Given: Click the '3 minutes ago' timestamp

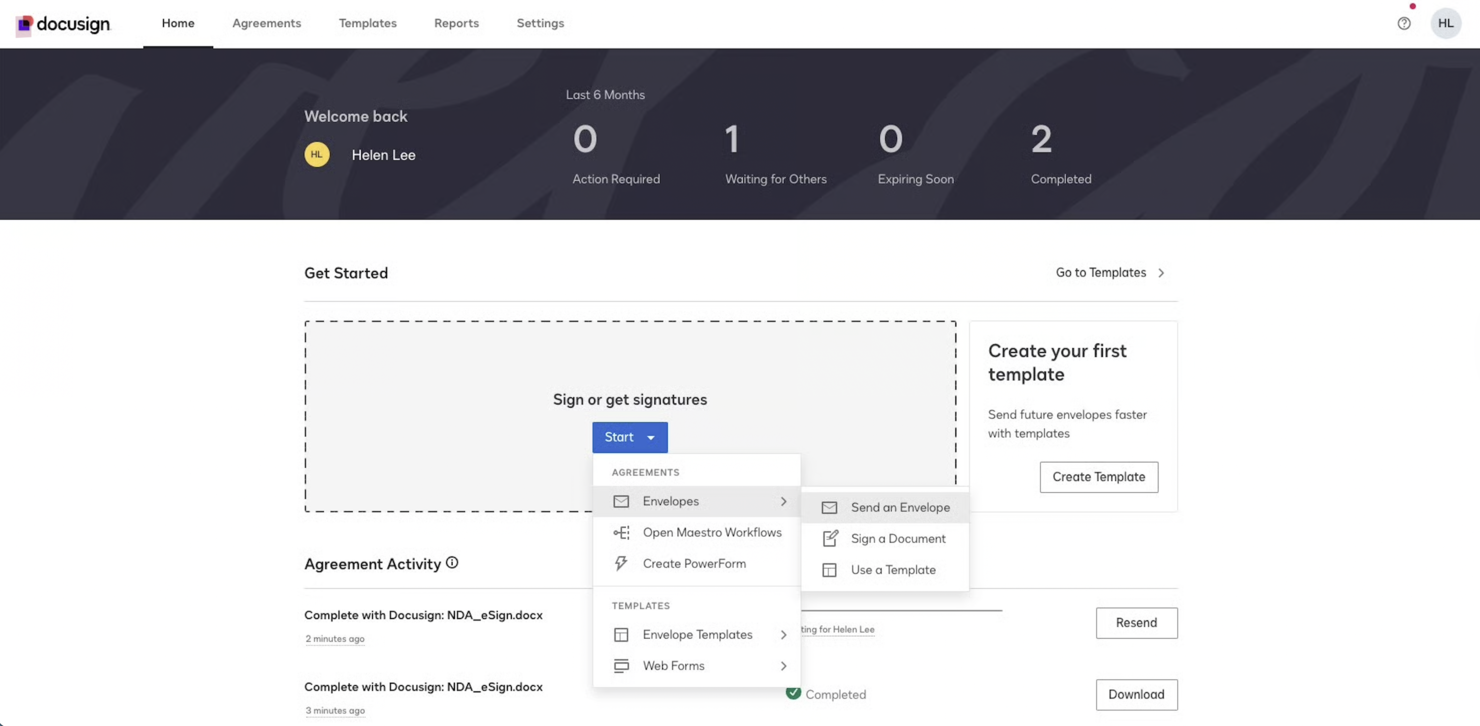Looking at the screenshot, I should pyautogui.click(x=335, y=711).
